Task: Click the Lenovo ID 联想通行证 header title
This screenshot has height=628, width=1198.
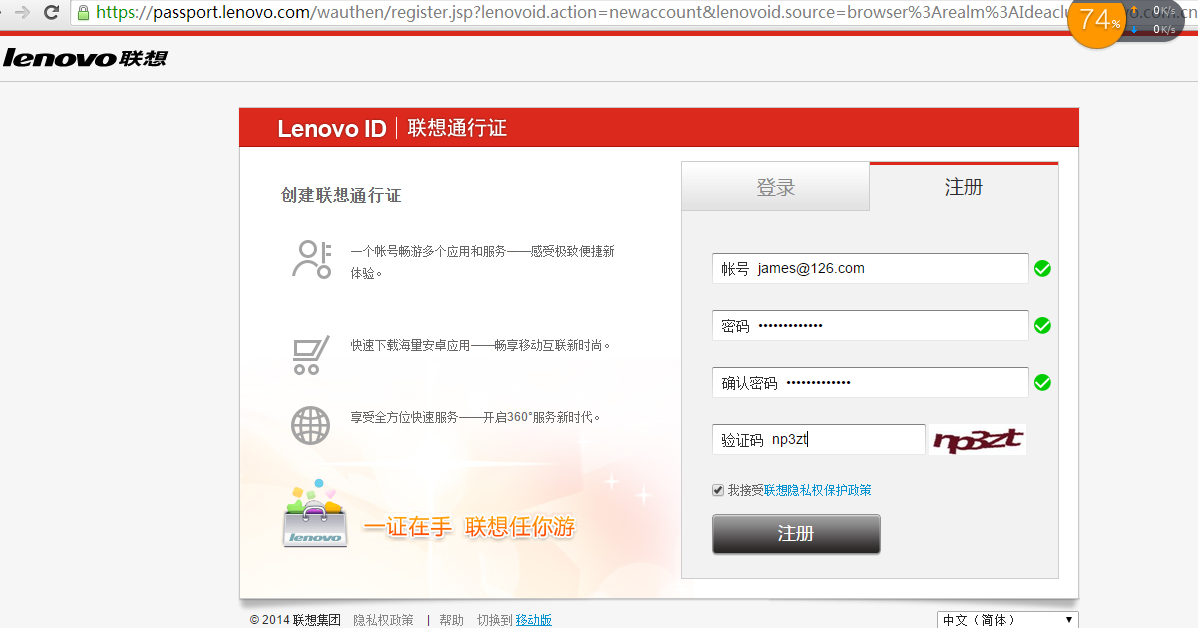Action: [392, 128]
